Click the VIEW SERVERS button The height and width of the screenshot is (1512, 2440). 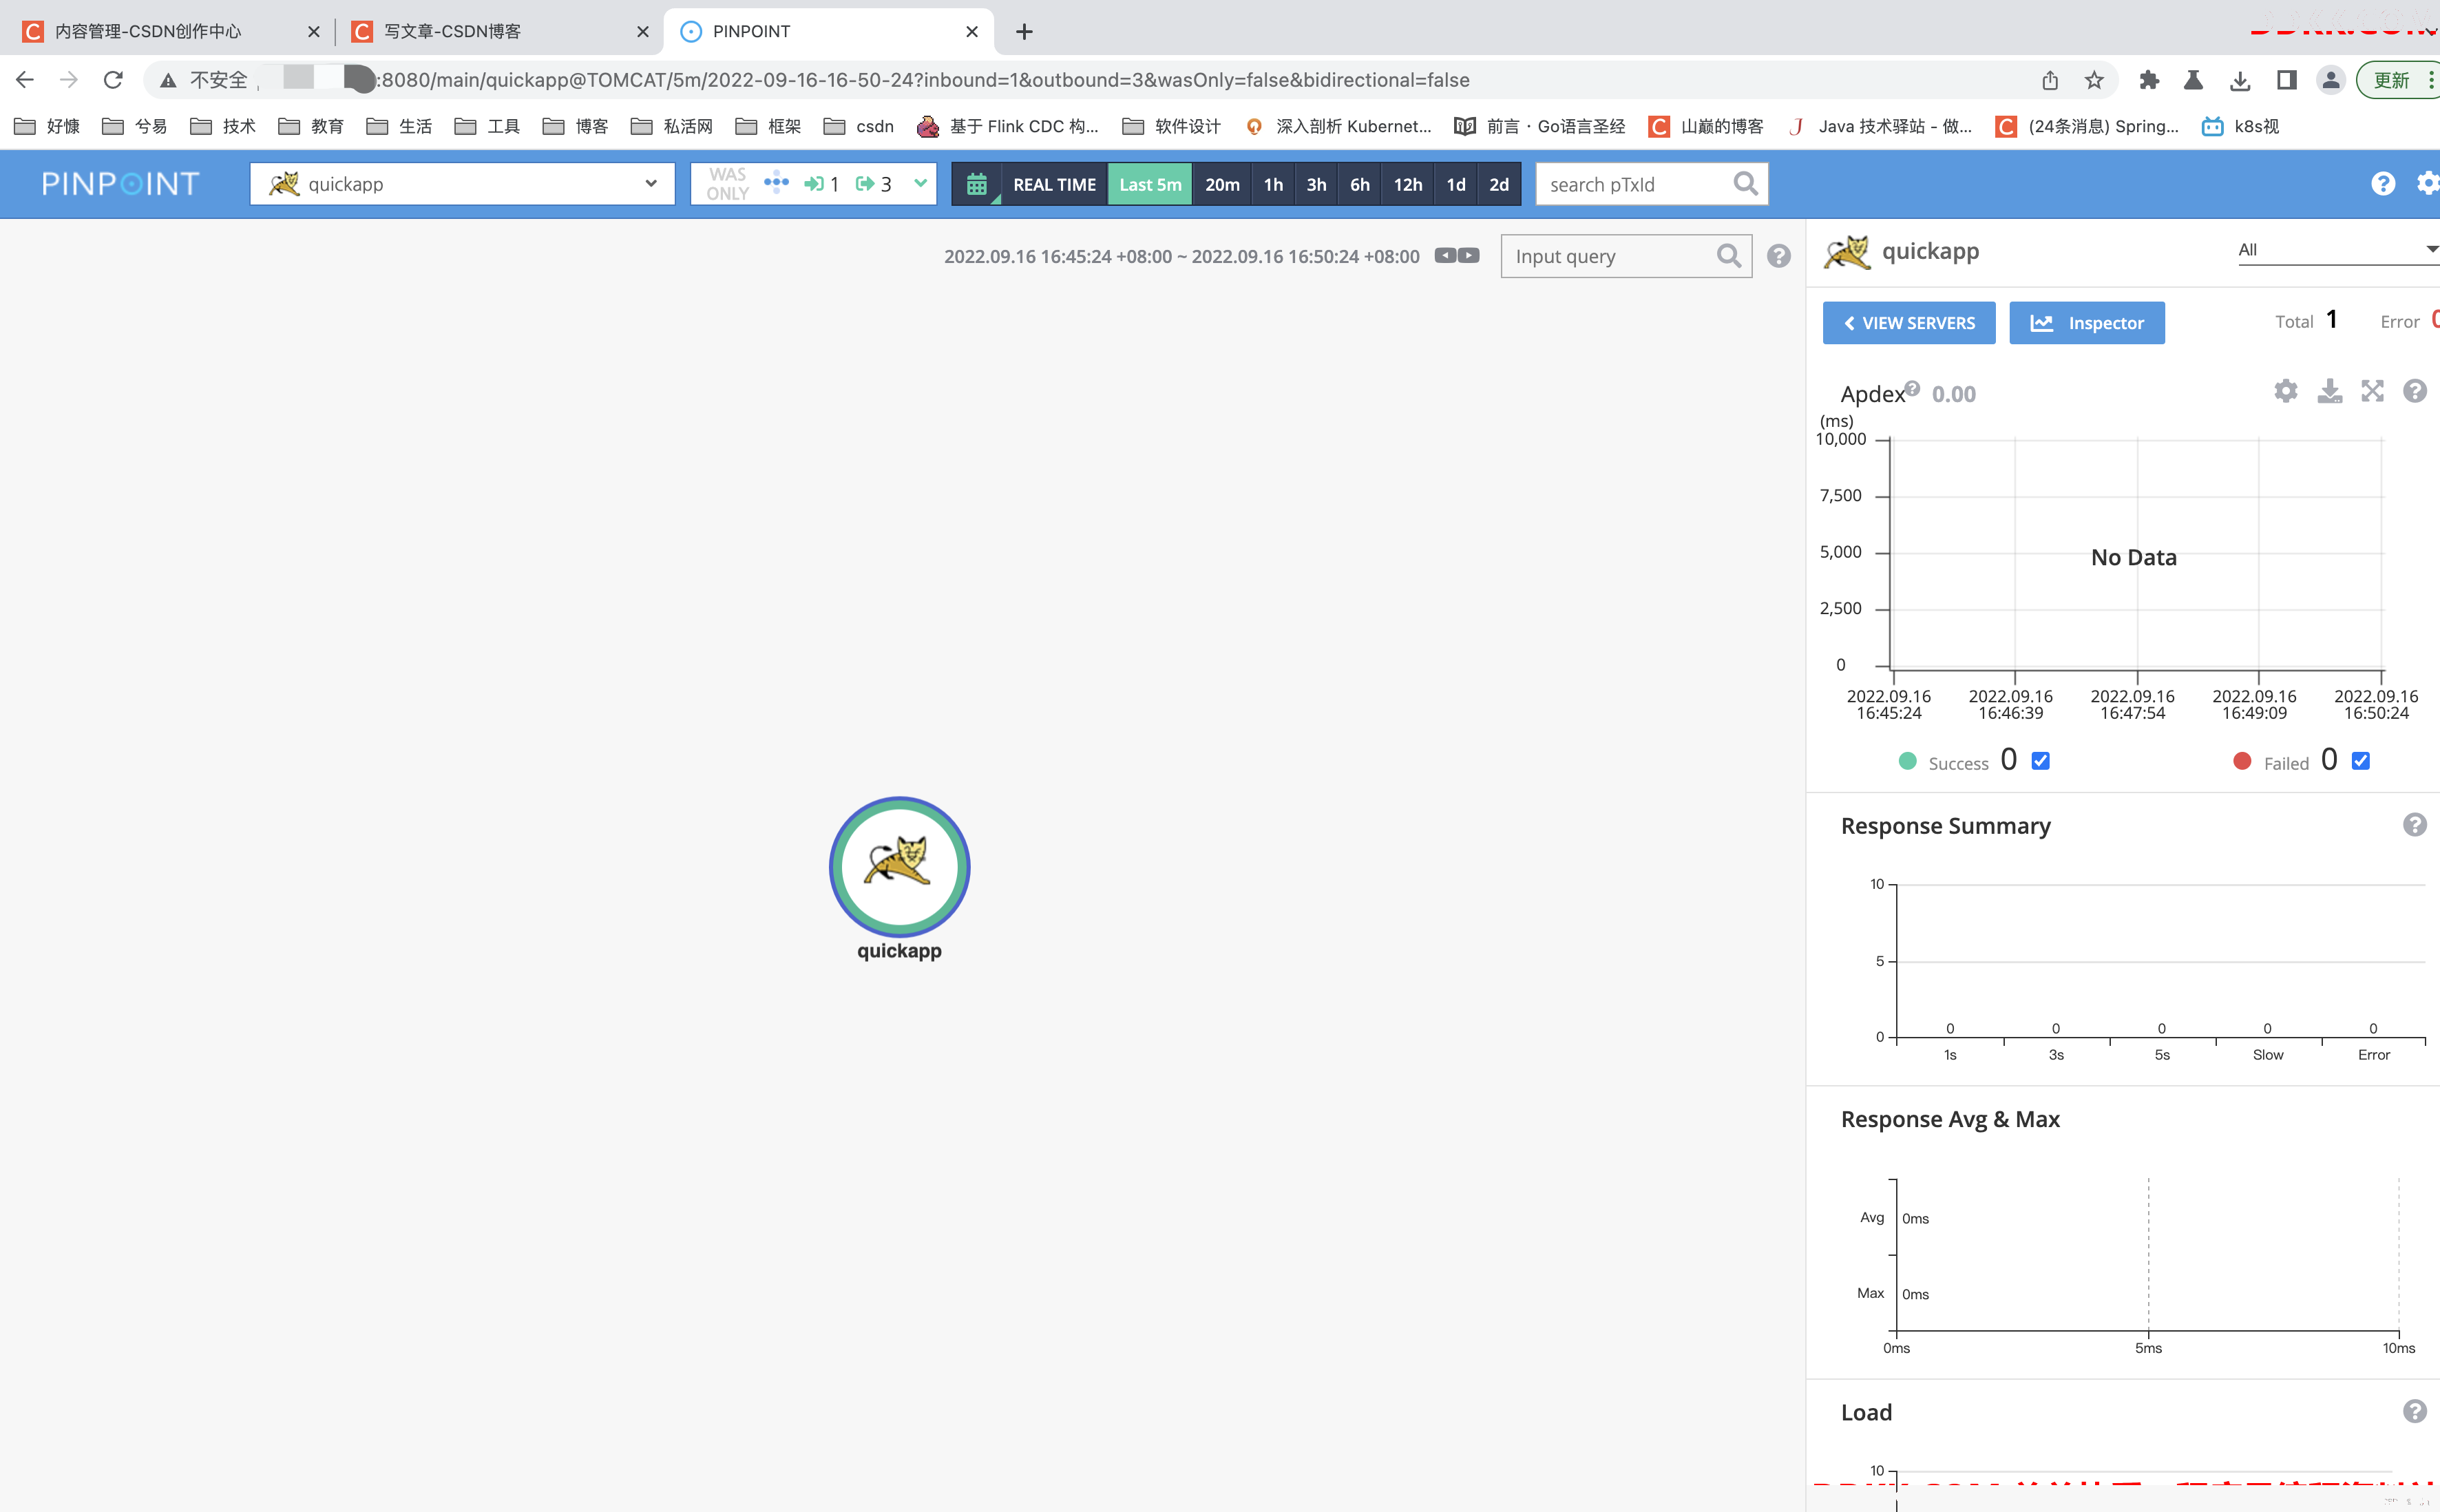point(1908,323)
